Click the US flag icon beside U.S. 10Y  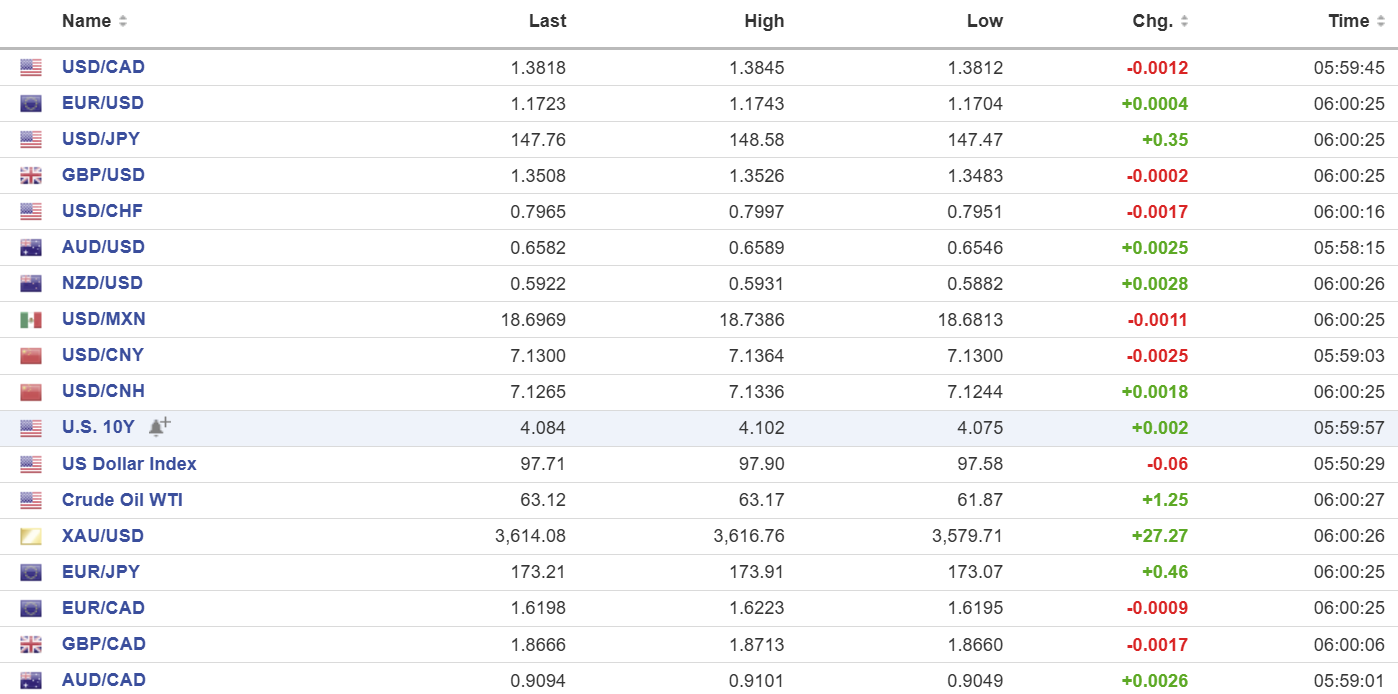coord(31,428)
